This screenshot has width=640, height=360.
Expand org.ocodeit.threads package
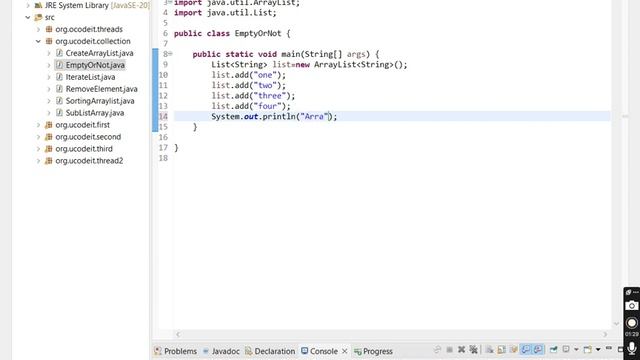[38, 29]
